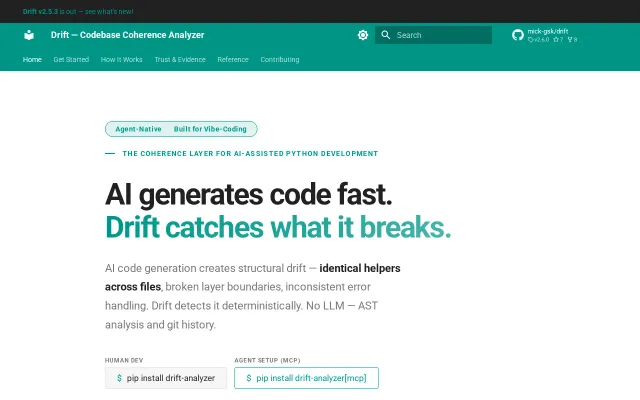Click the GitHub octocat icon

click(x=518, y=35)
